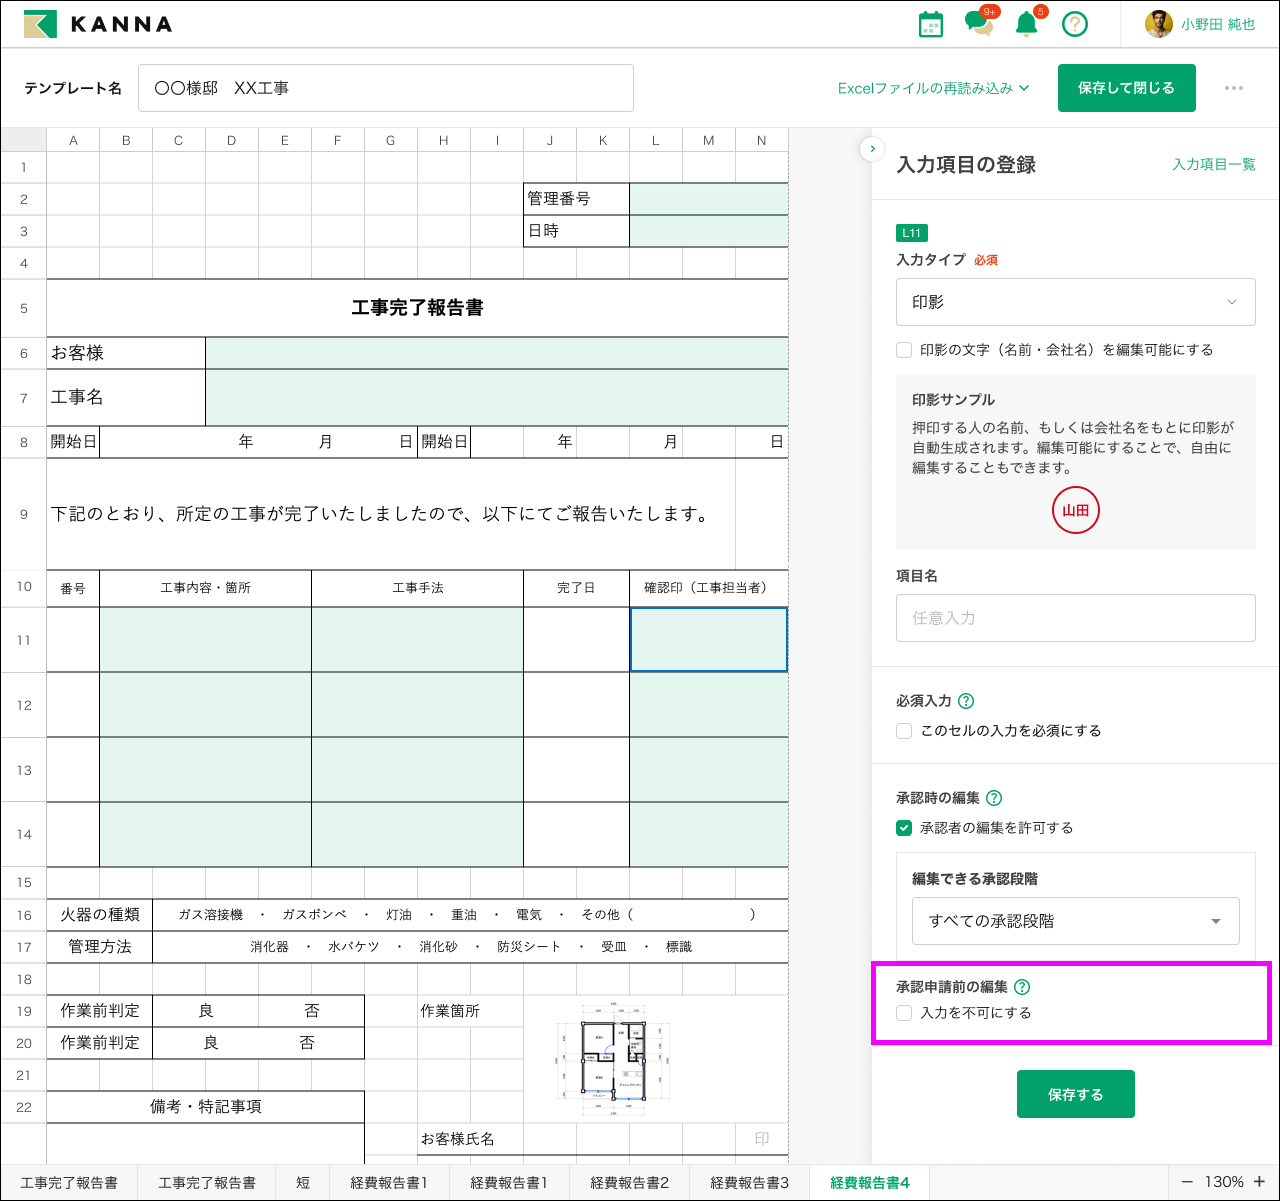
Task: Click the help question mark in header
Action: (x=1074, y=25)
